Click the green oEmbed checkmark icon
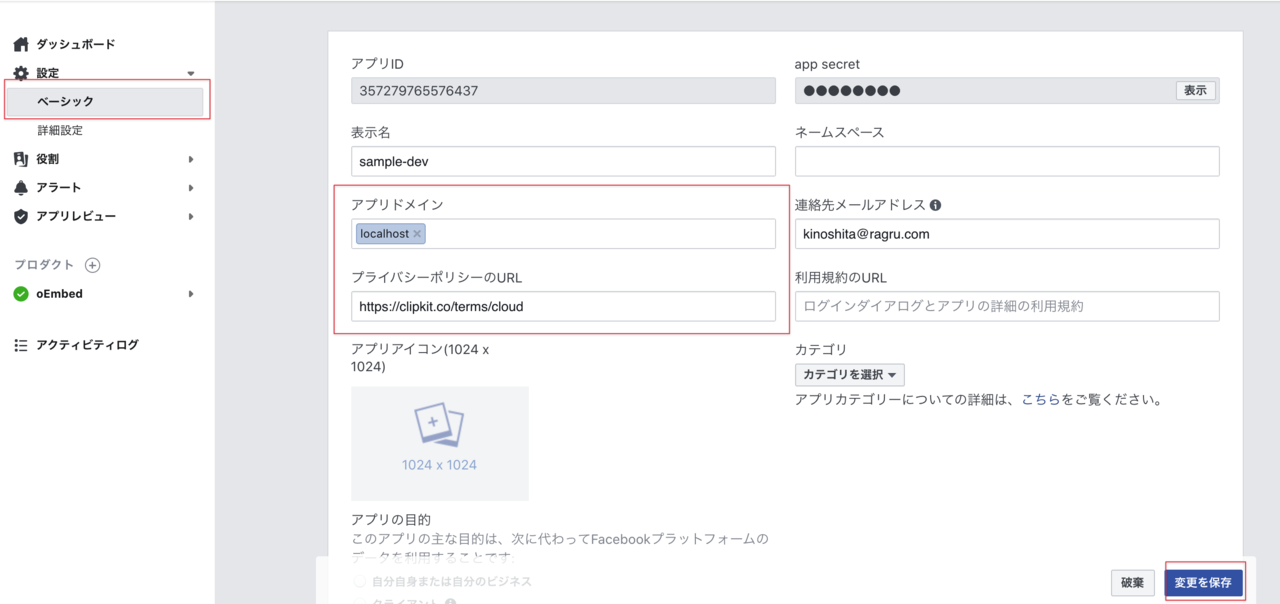 (20, 294)
